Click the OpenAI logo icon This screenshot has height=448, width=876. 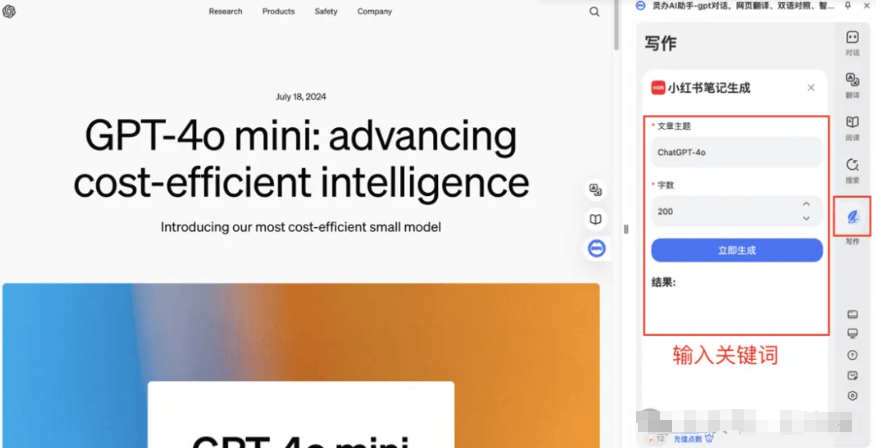click(9, 11)
